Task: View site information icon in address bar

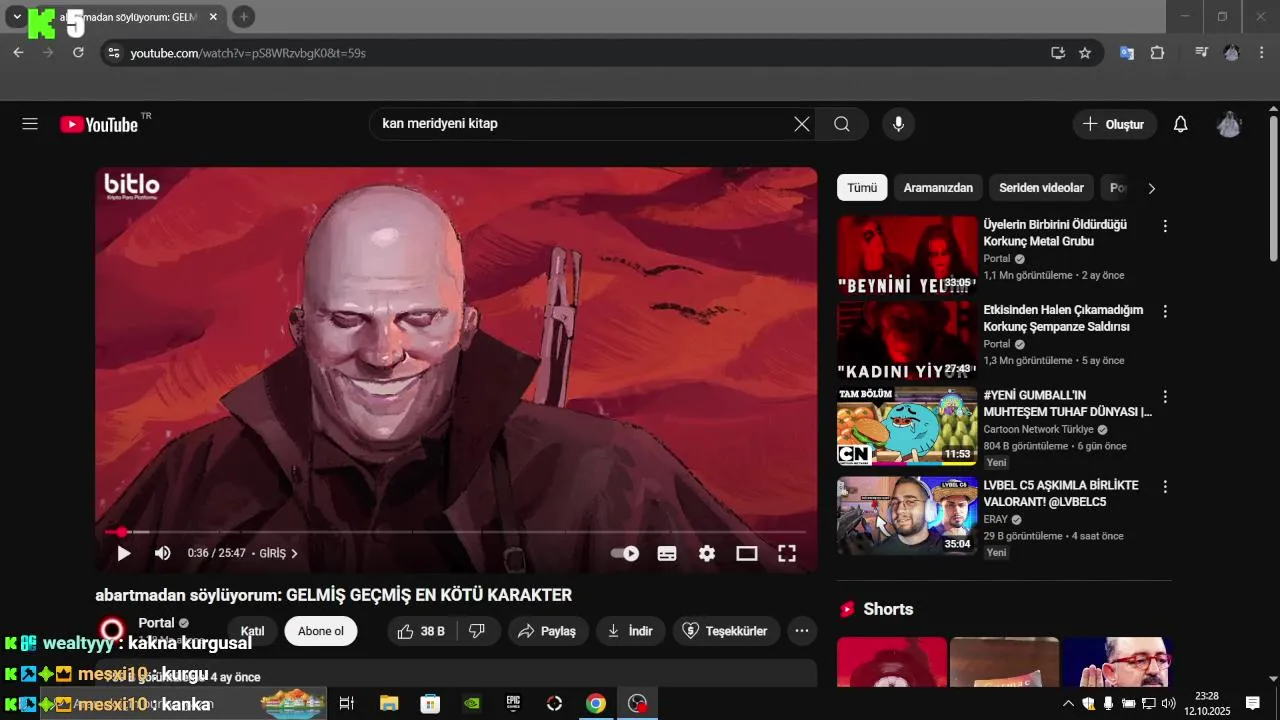Action: (x=113, y=53)
